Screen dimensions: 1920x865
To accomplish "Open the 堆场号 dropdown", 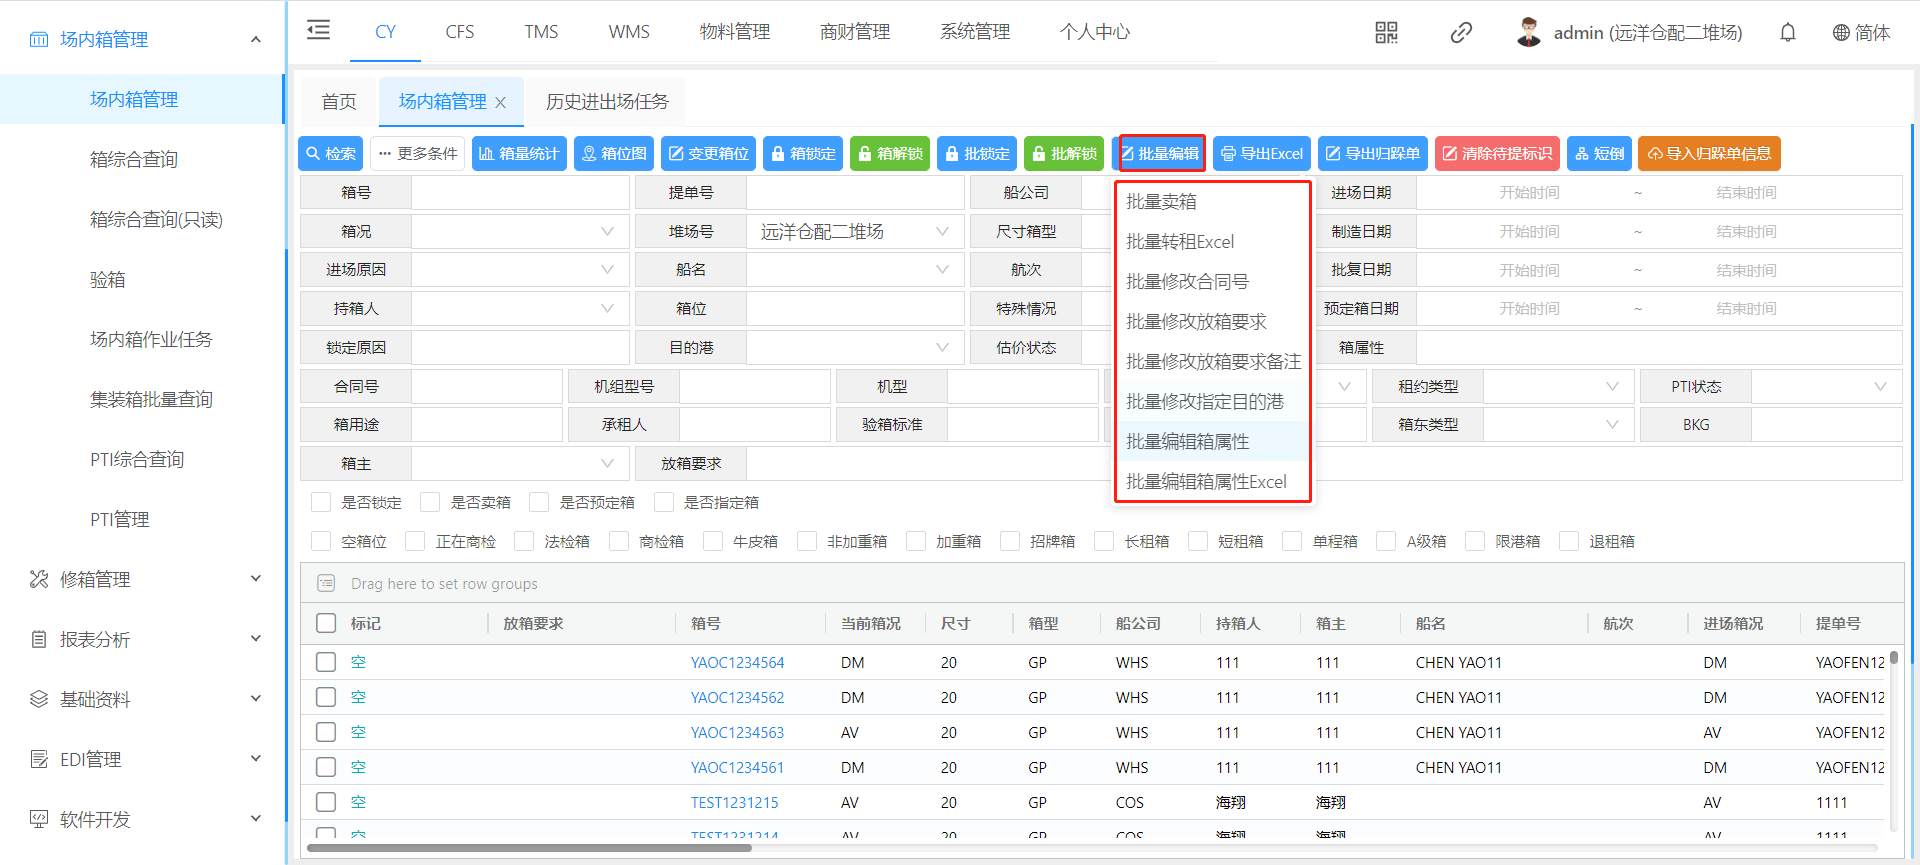I will [854, 232].
